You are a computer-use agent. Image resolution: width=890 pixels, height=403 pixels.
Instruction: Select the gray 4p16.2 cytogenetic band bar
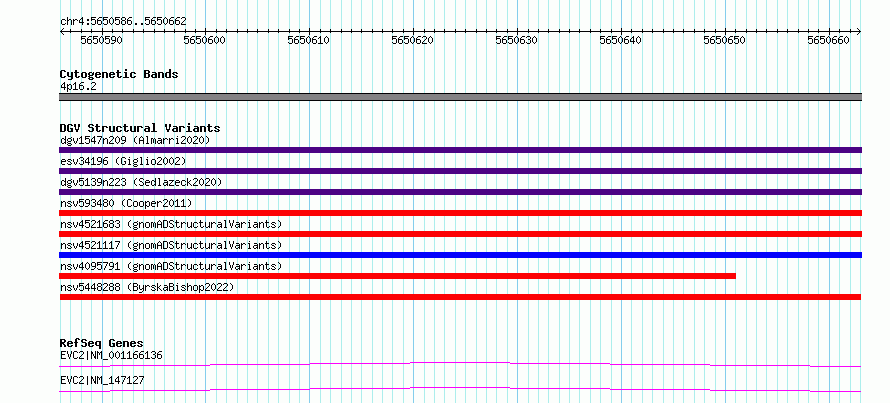coord(460,97)
